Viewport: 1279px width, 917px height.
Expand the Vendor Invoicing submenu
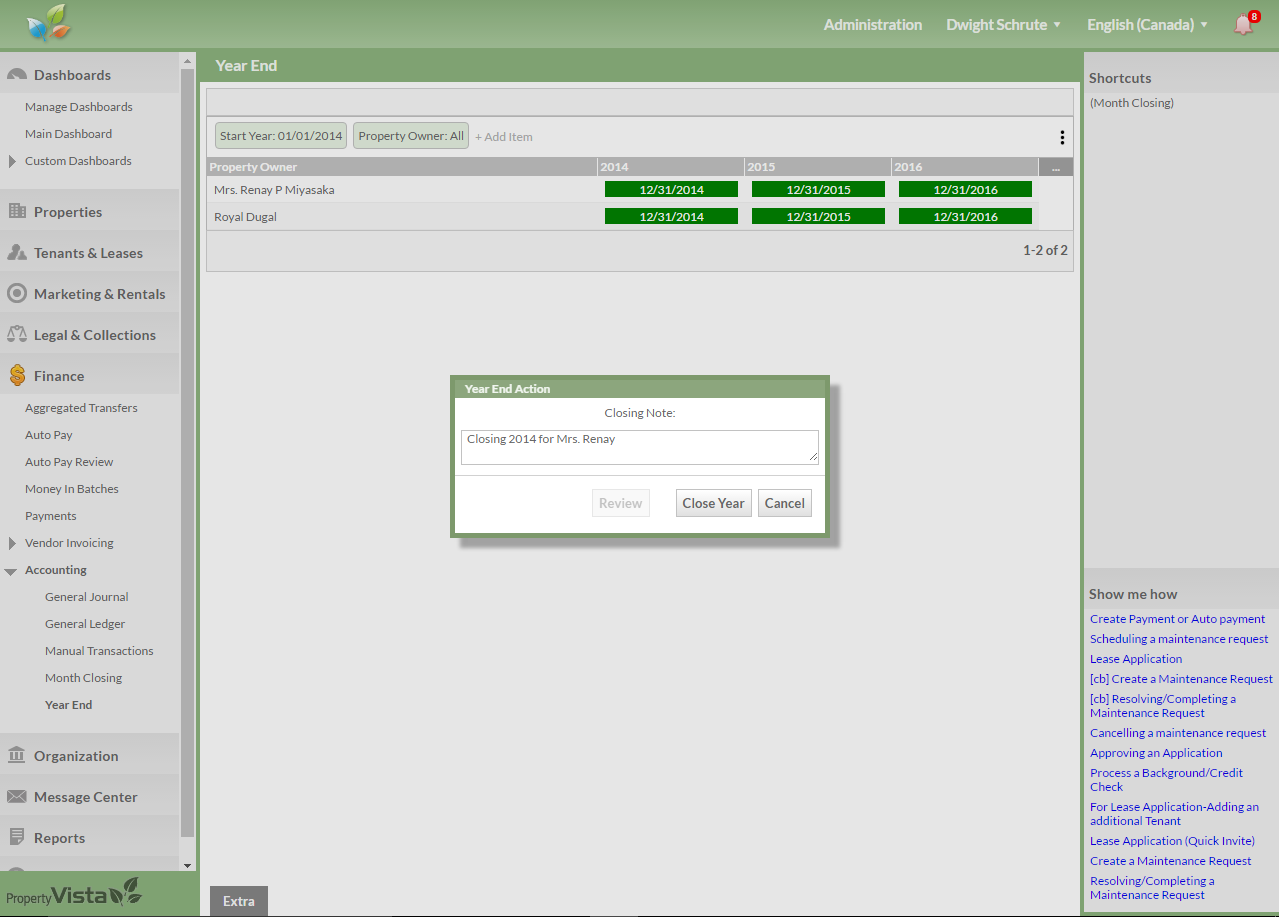tap(12, 543)
